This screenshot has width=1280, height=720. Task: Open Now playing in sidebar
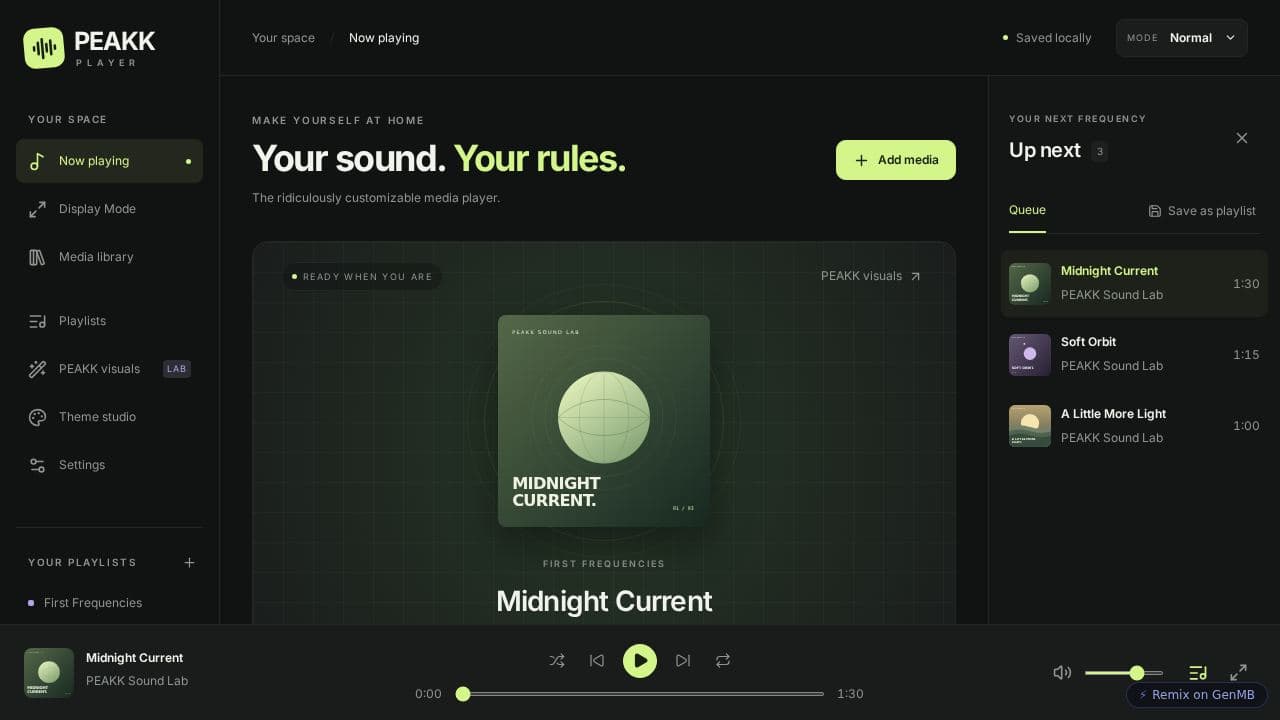[109, 161]
